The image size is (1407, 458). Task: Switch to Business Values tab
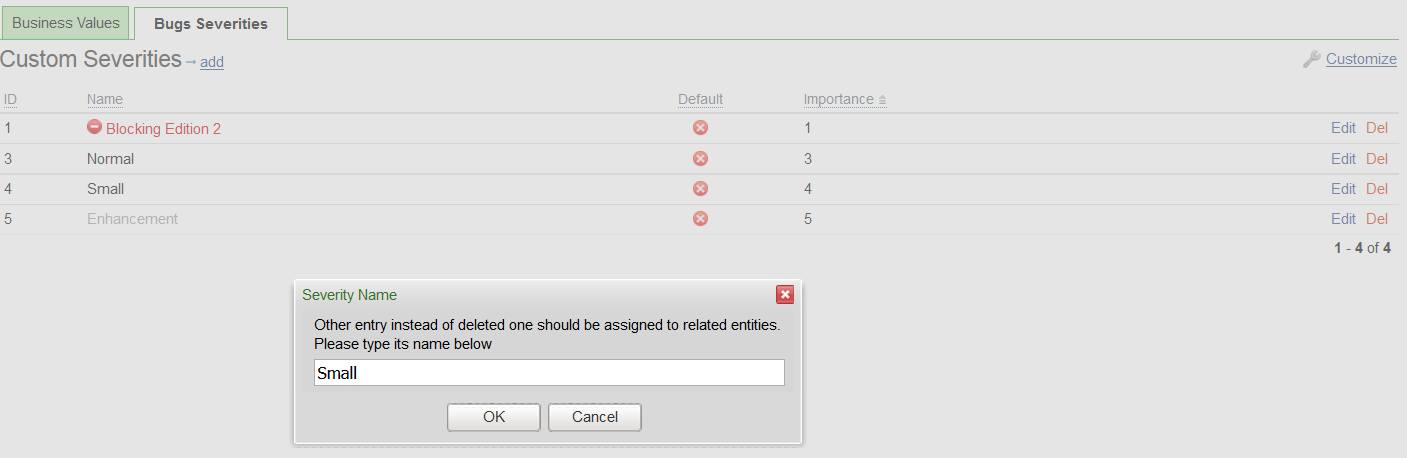click(x=66, y=23)
